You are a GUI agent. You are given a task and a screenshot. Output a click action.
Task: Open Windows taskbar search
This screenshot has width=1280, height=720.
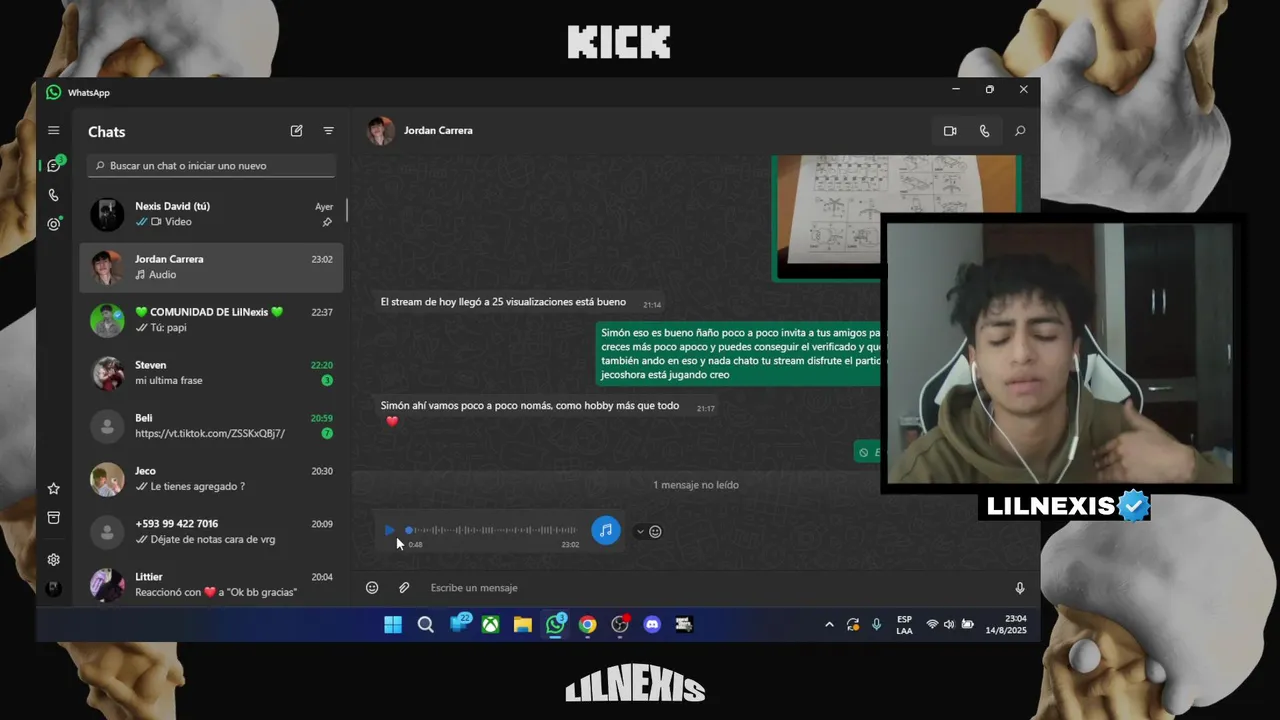(x=425, y=625)
